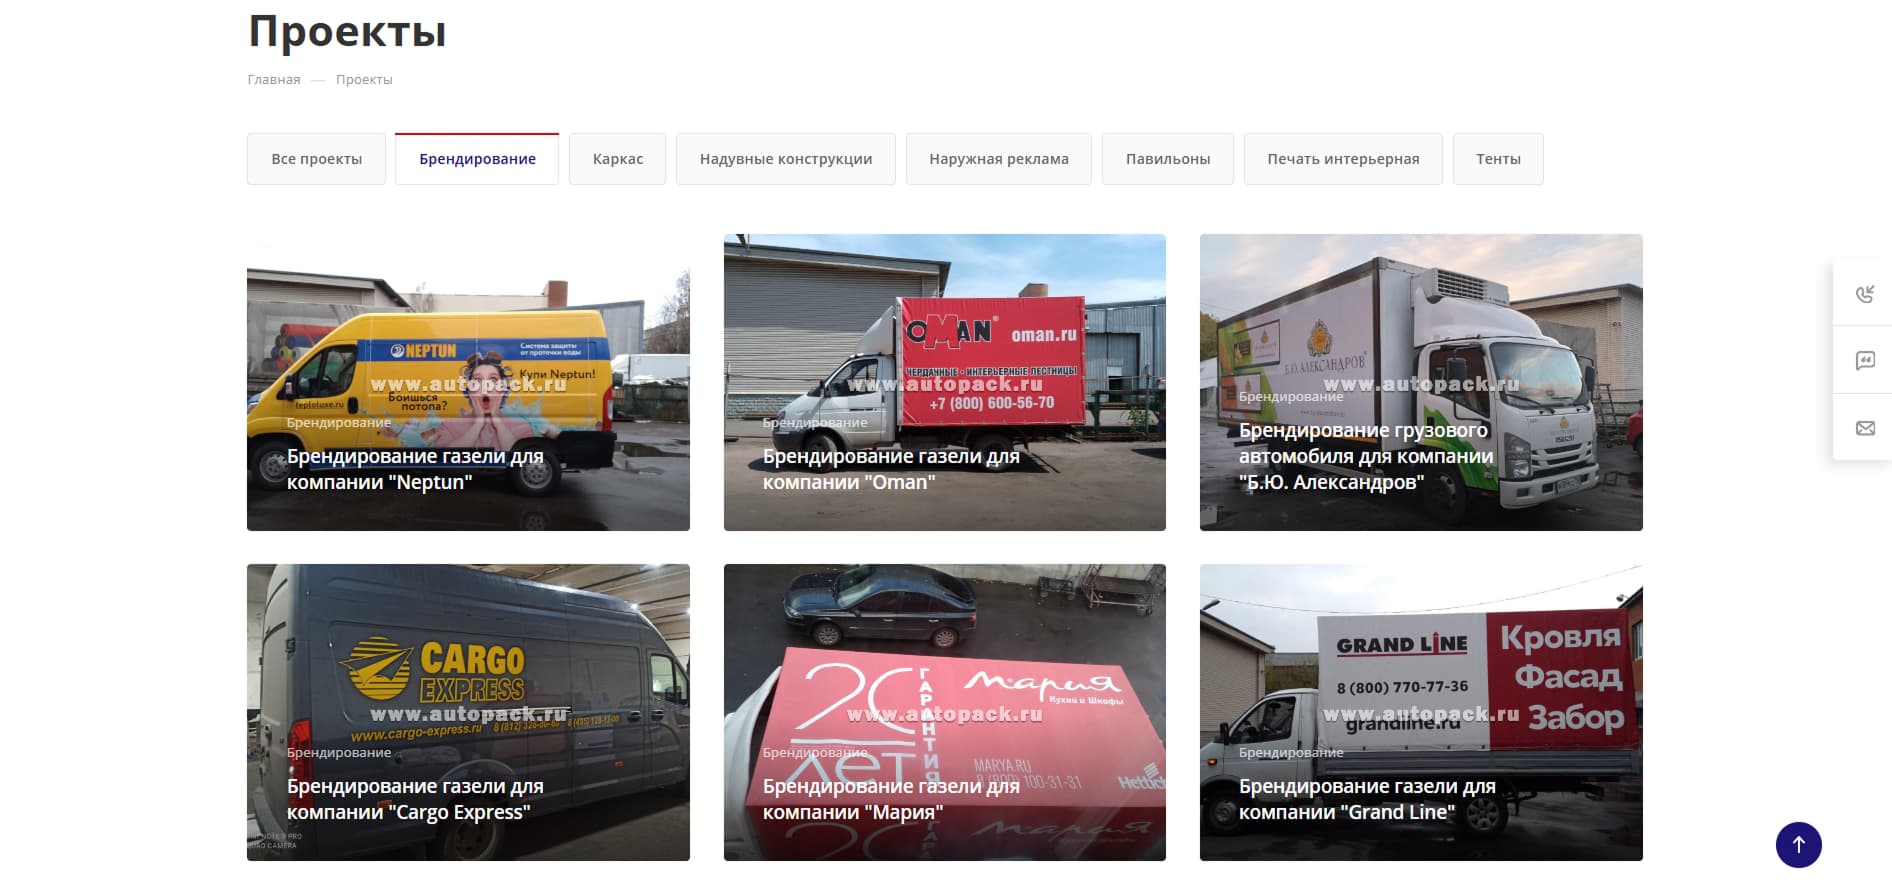The height and width of the screenshot is (883, 1892).
Task: Open the Надувные конструкции tab
Action: pos(786,159)
